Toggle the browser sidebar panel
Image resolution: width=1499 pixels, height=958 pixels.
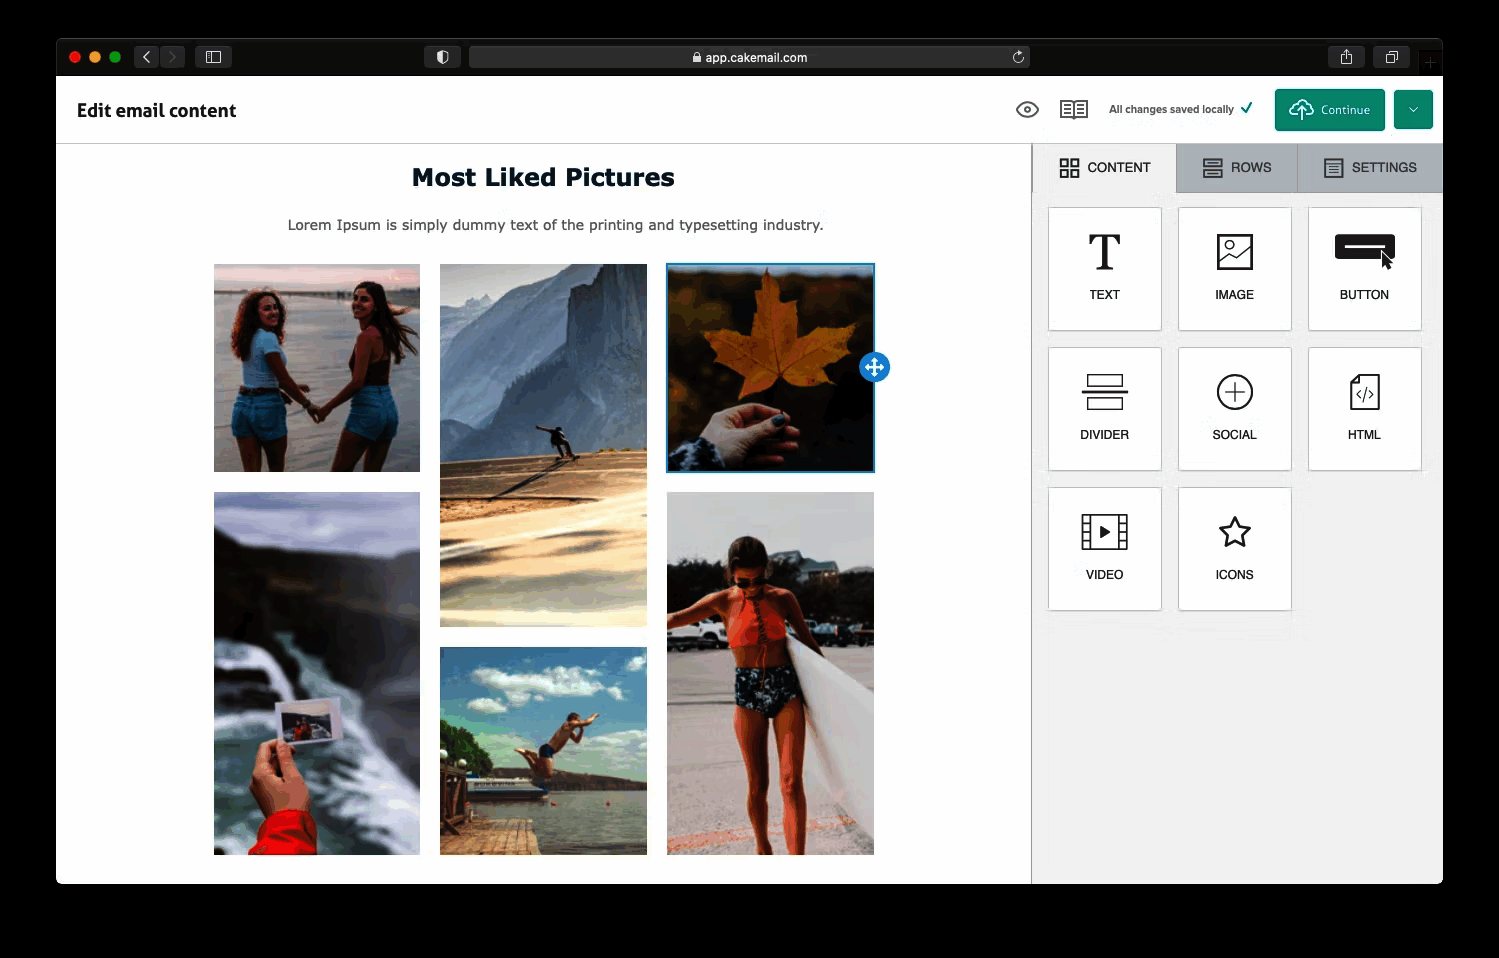click(213, 57)
